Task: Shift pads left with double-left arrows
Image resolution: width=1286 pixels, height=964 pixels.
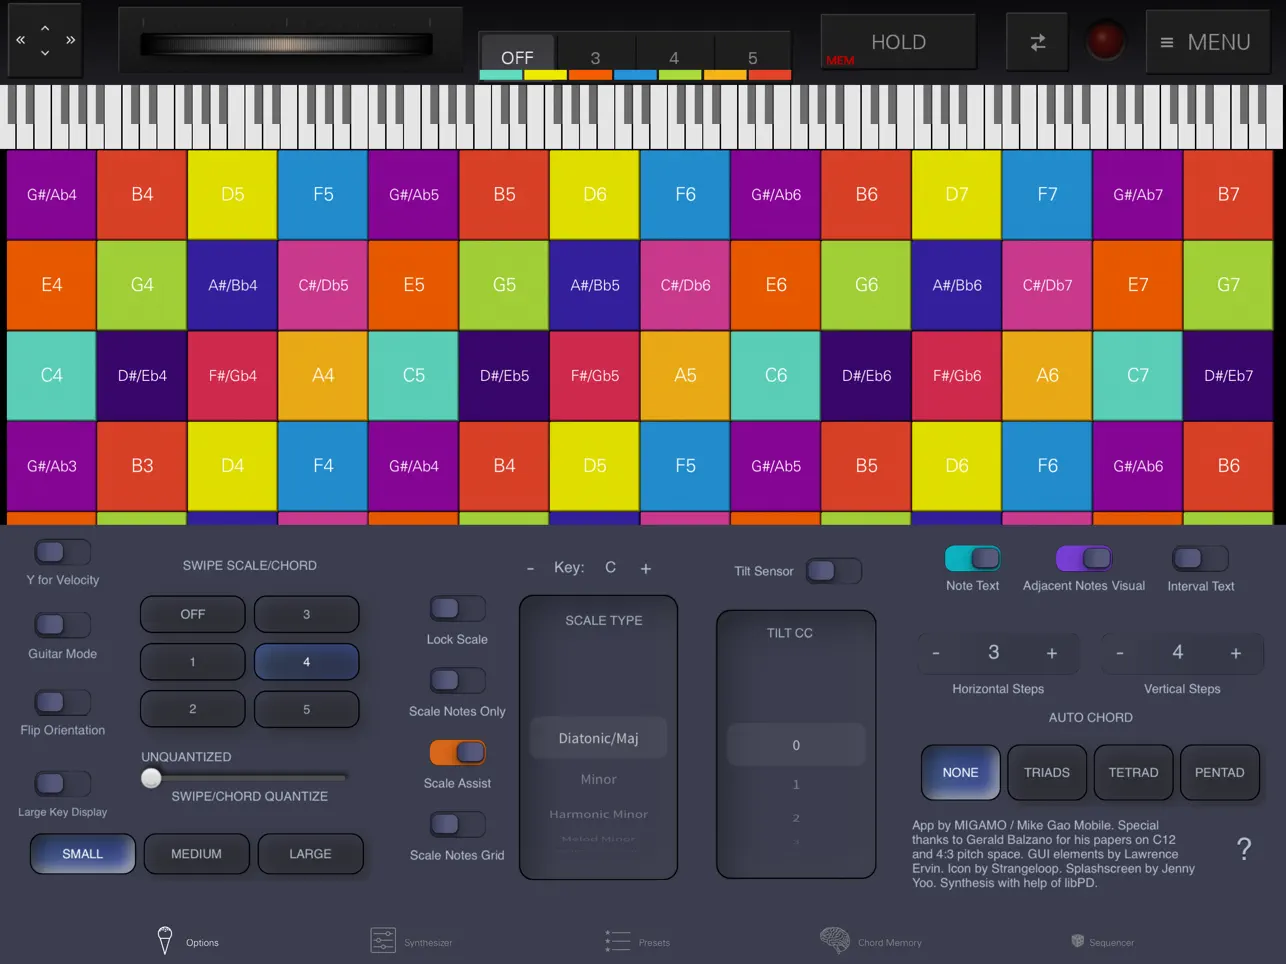Action: click(20, 40)
